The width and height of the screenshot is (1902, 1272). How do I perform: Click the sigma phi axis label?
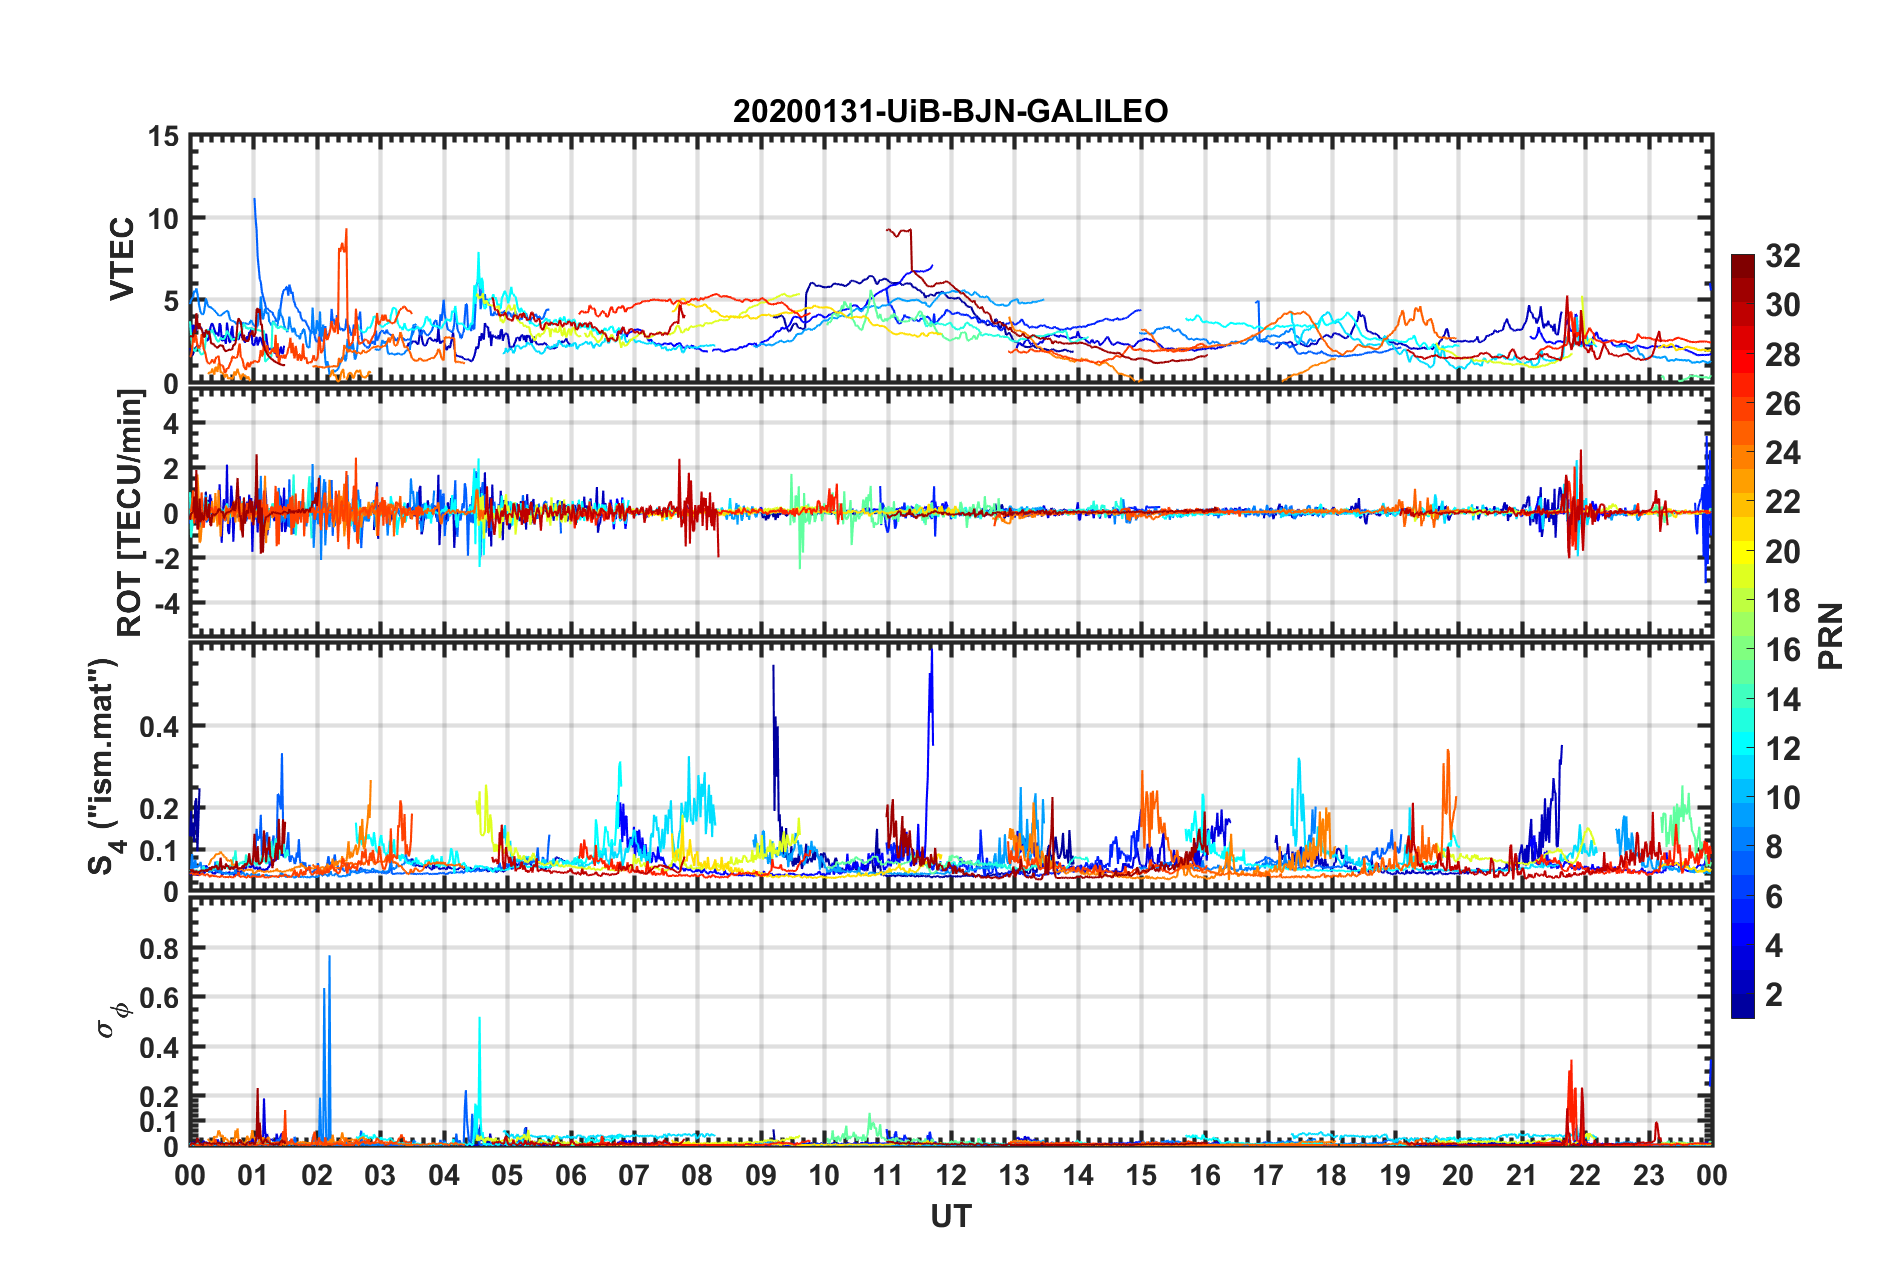114,1020
